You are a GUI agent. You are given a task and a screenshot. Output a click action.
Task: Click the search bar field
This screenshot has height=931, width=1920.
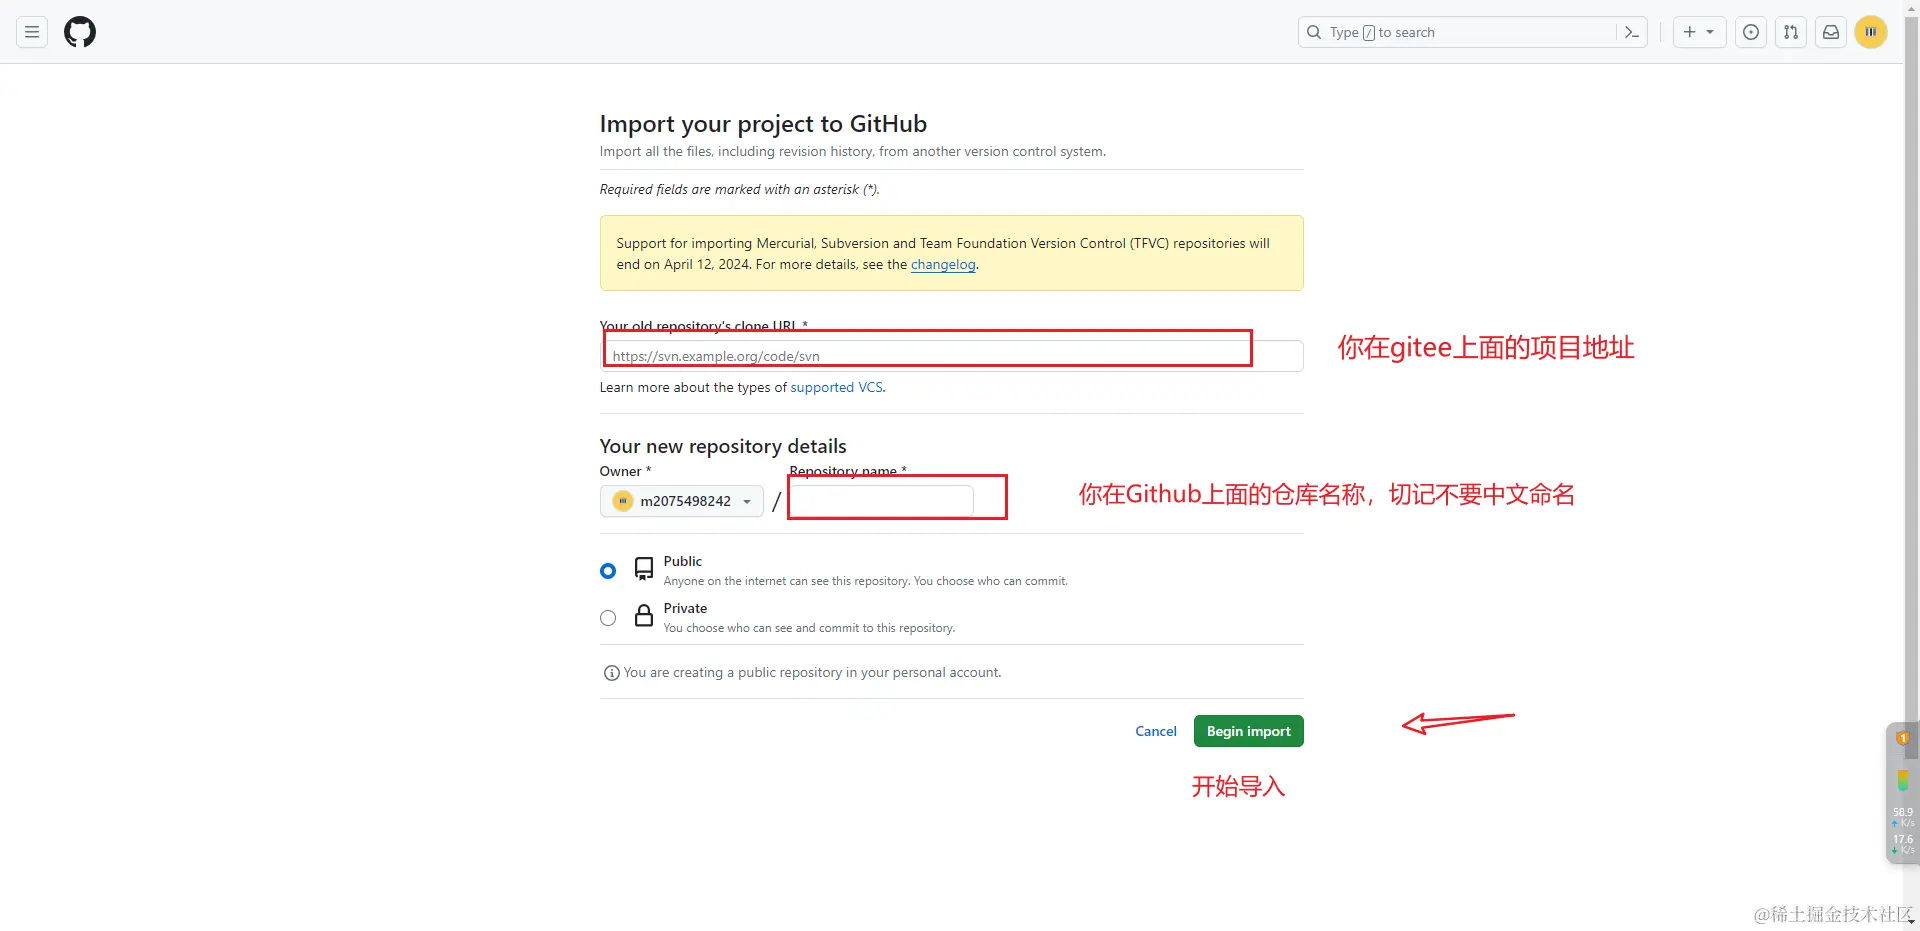1472,32
